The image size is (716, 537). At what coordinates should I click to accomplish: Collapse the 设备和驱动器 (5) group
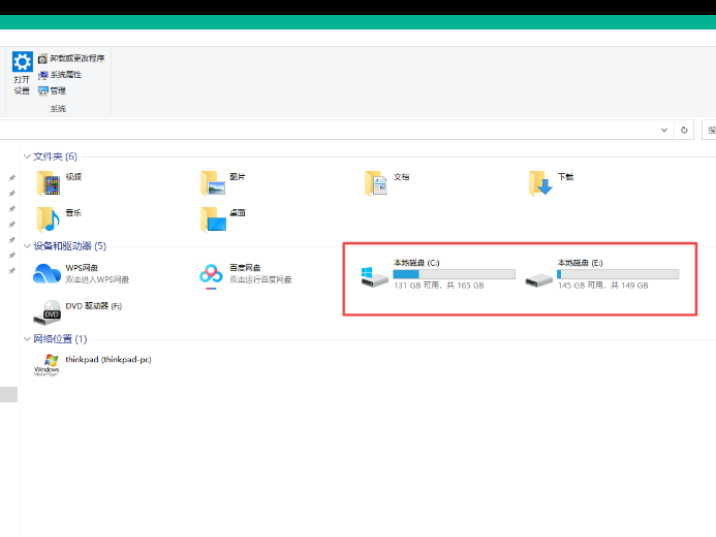coord(27,246)
